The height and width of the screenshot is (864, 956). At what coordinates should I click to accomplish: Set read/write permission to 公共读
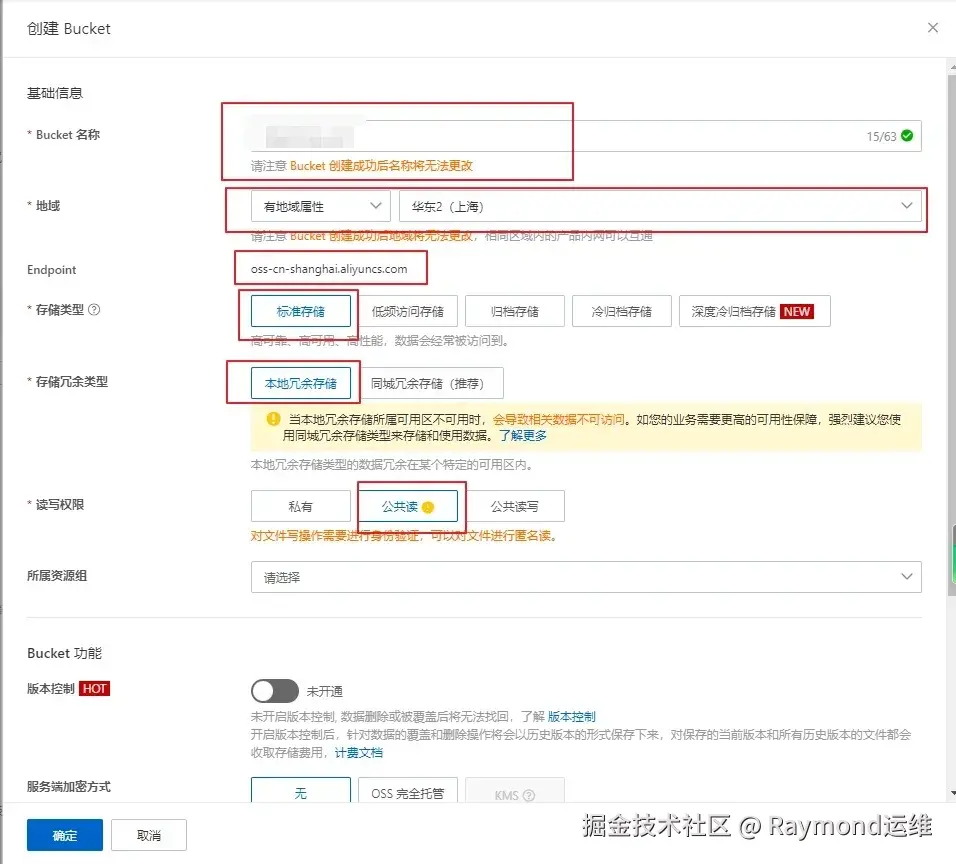(x=407, y=506)
